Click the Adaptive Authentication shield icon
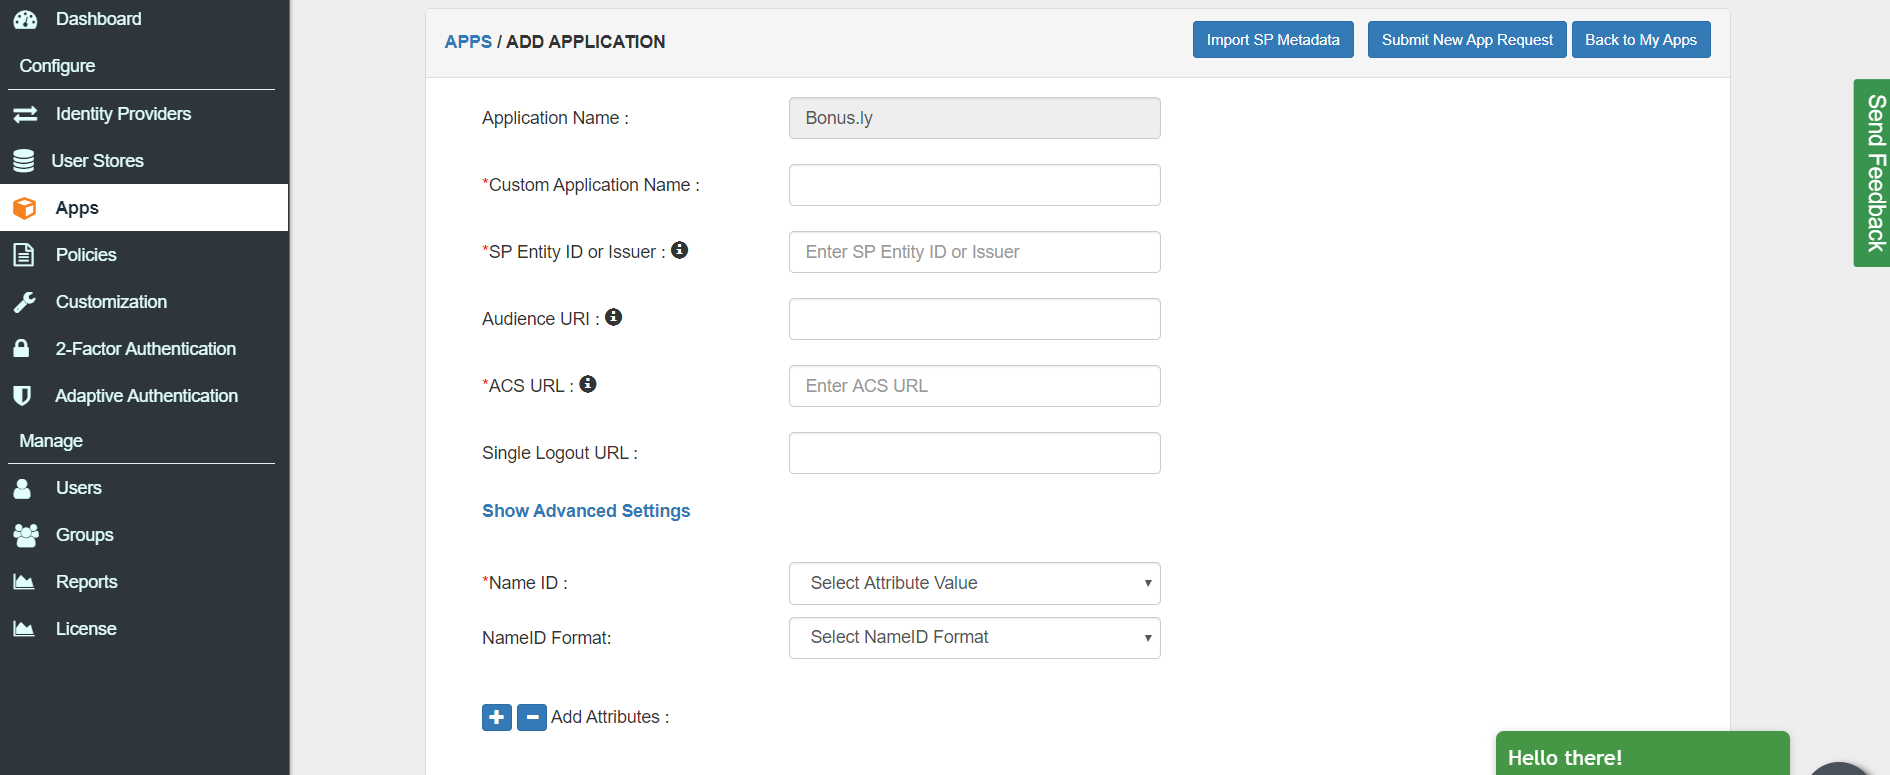The width and height of the screenshot is (1890, 775). tap(22, 396)
